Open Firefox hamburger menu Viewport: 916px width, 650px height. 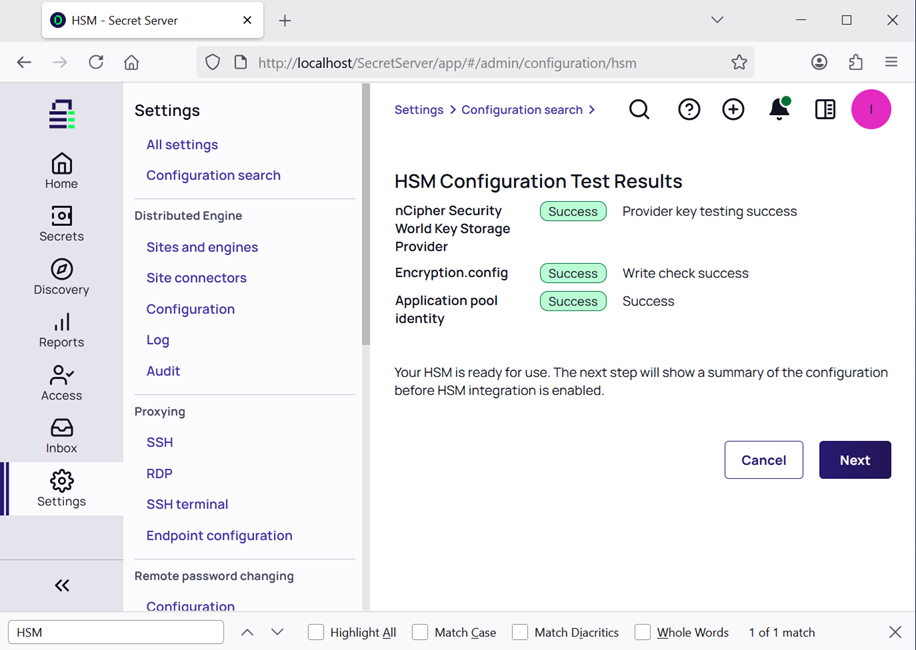[891, 62]
